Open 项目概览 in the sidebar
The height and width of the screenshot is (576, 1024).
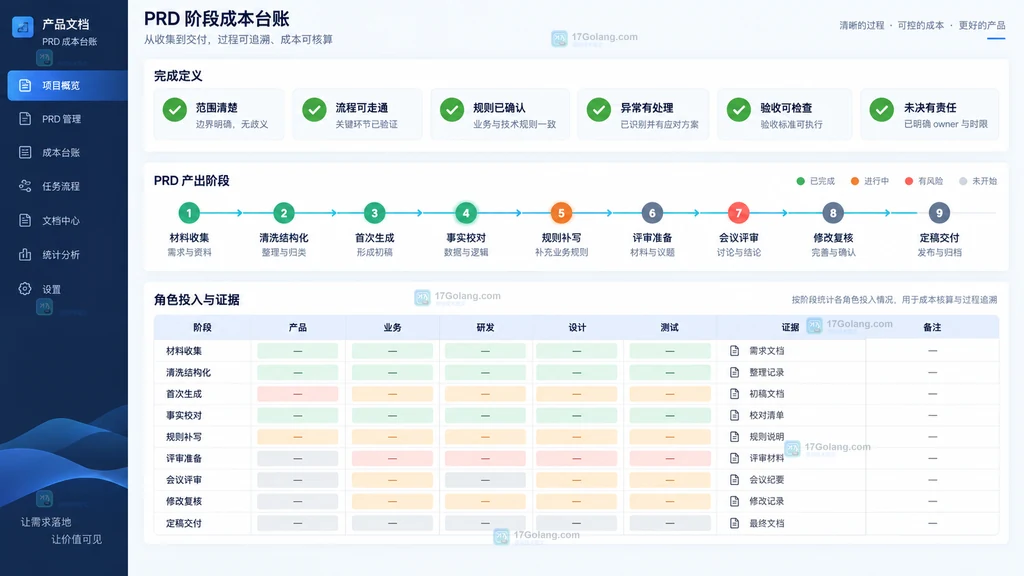67,86
